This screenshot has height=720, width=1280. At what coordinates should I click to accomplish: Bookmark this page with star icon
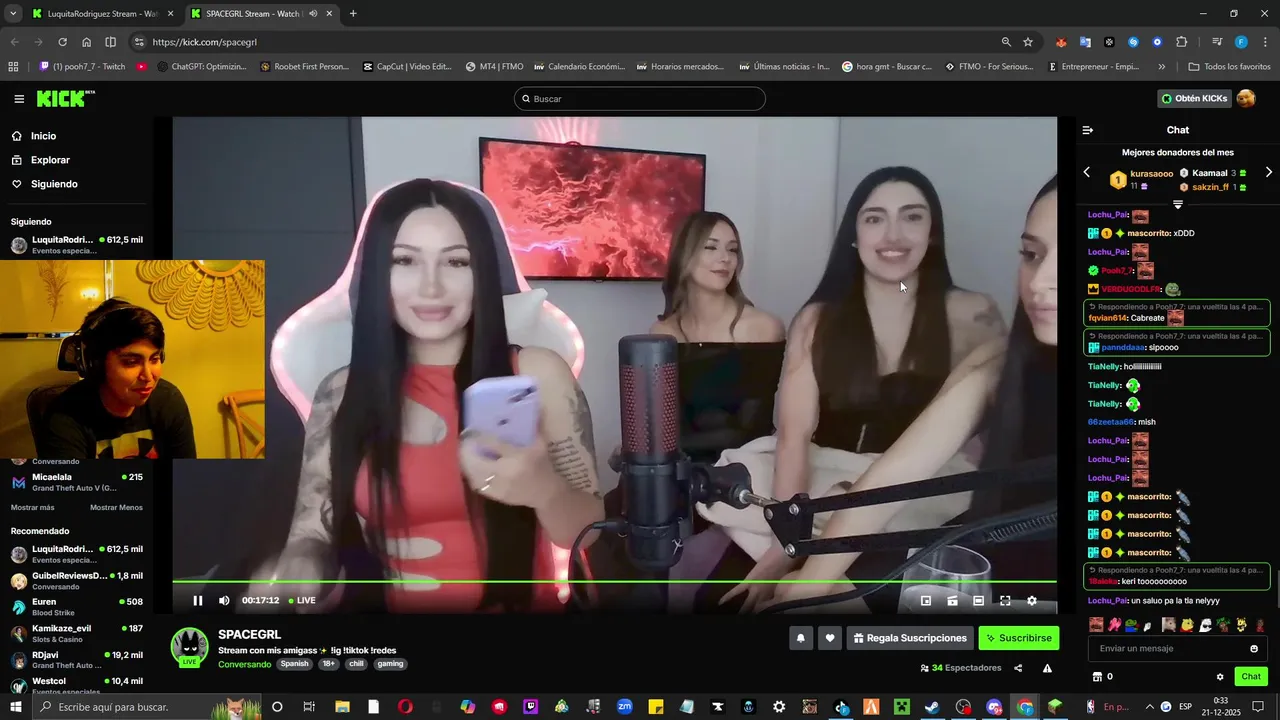click(1028, 42)
